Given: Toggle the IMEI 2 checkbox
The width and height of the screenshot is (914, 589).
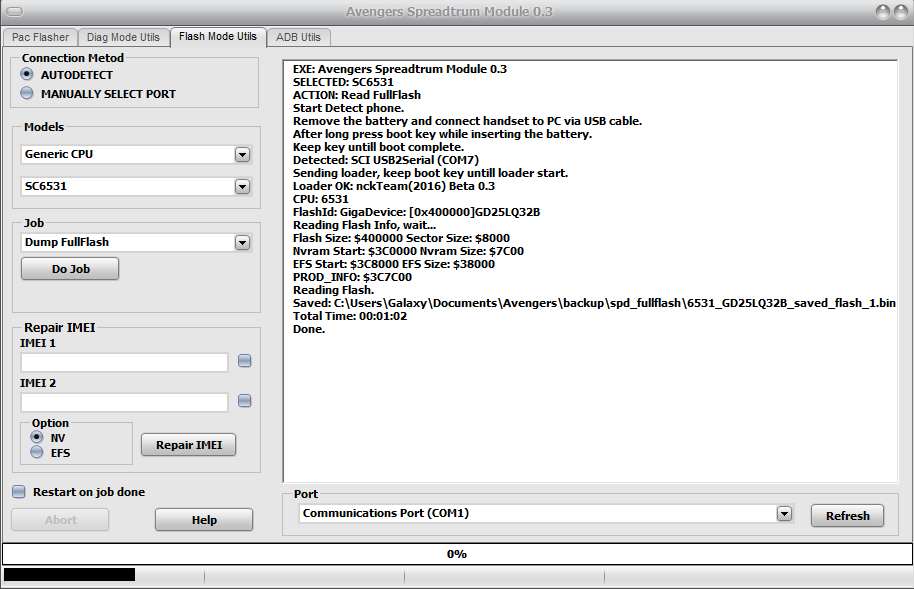Looking at the screenshot, I should pyautogui.click(x=245, y=401).
